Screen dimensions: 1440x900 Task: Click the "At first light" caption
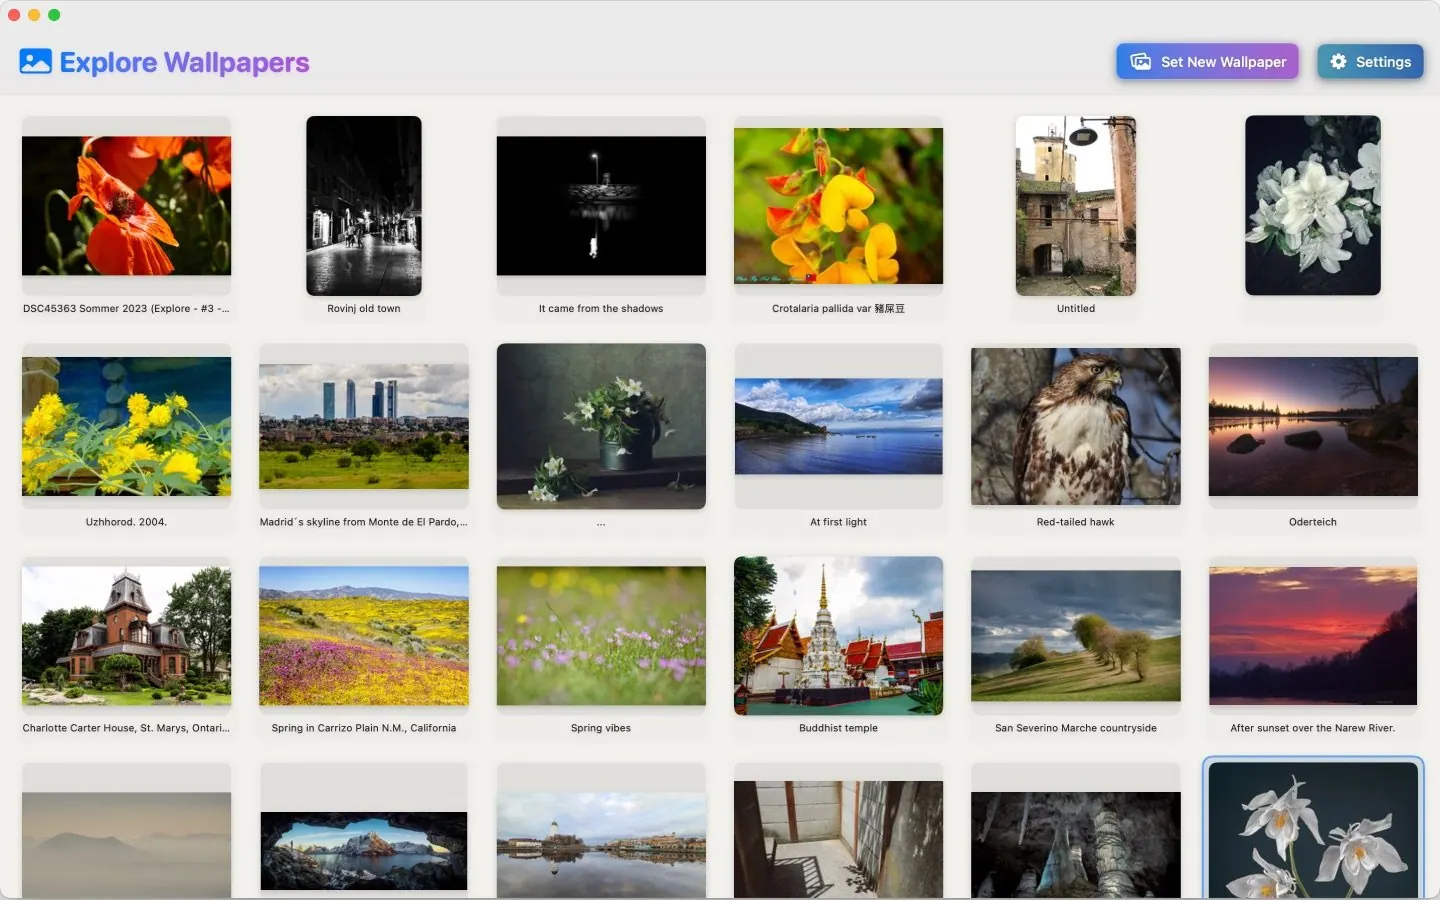838,522
